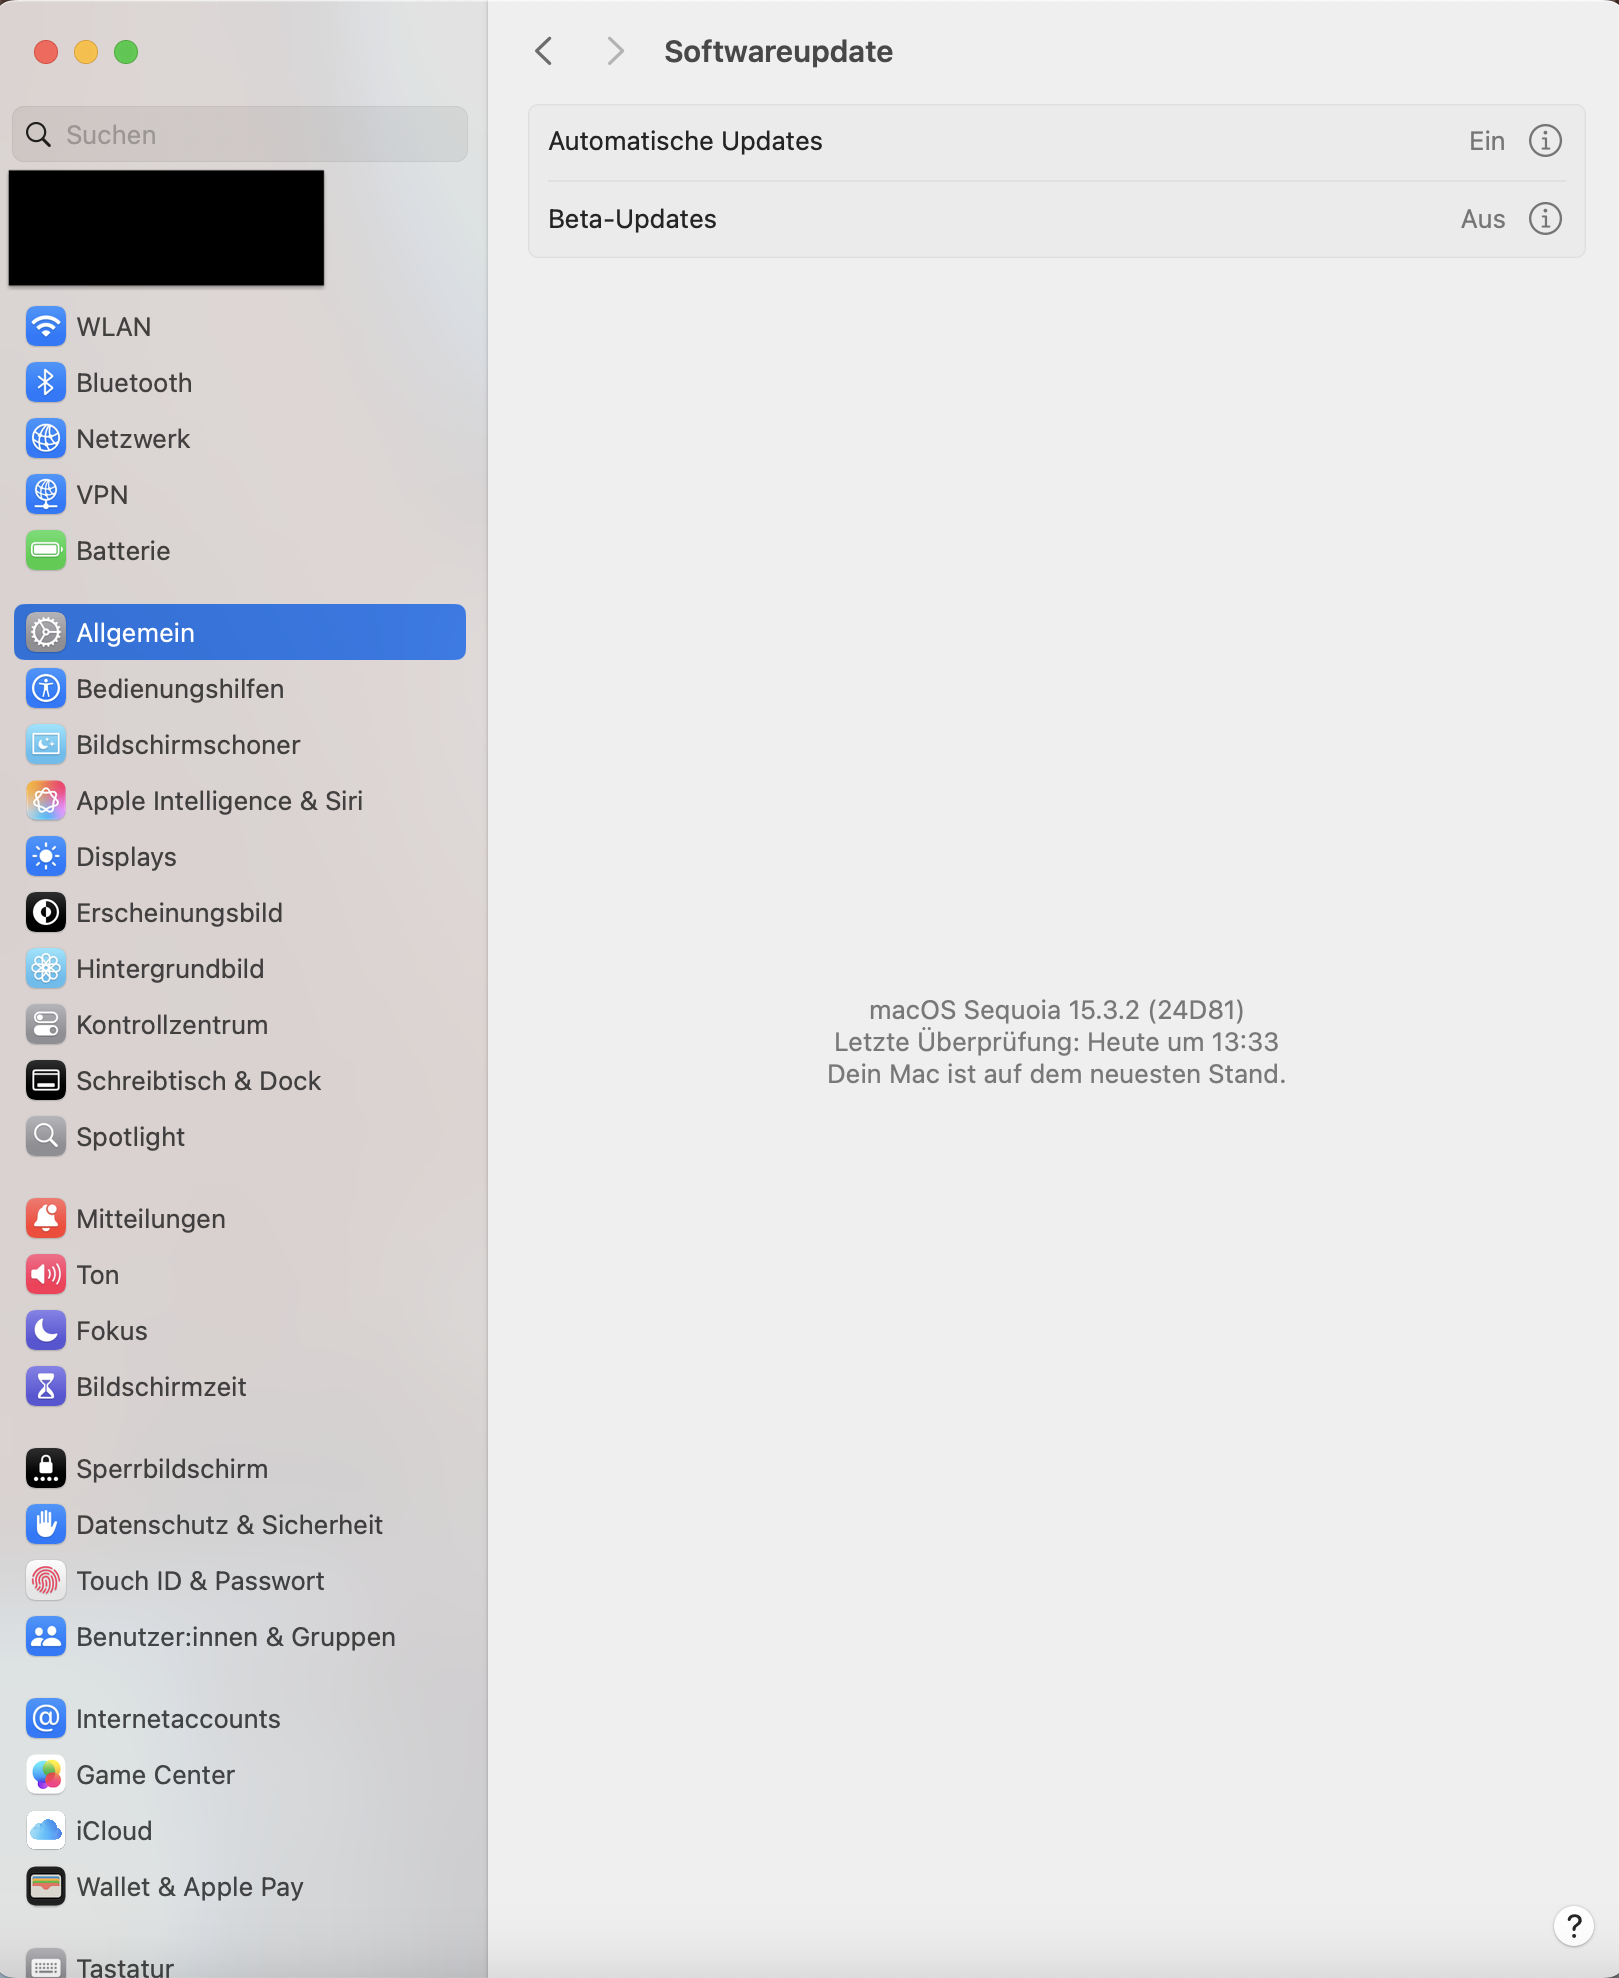Open Bildschirmzeit hourglass icon
The width and height of the screenshot is (1619, 1978).
[x=46, y=1387]
